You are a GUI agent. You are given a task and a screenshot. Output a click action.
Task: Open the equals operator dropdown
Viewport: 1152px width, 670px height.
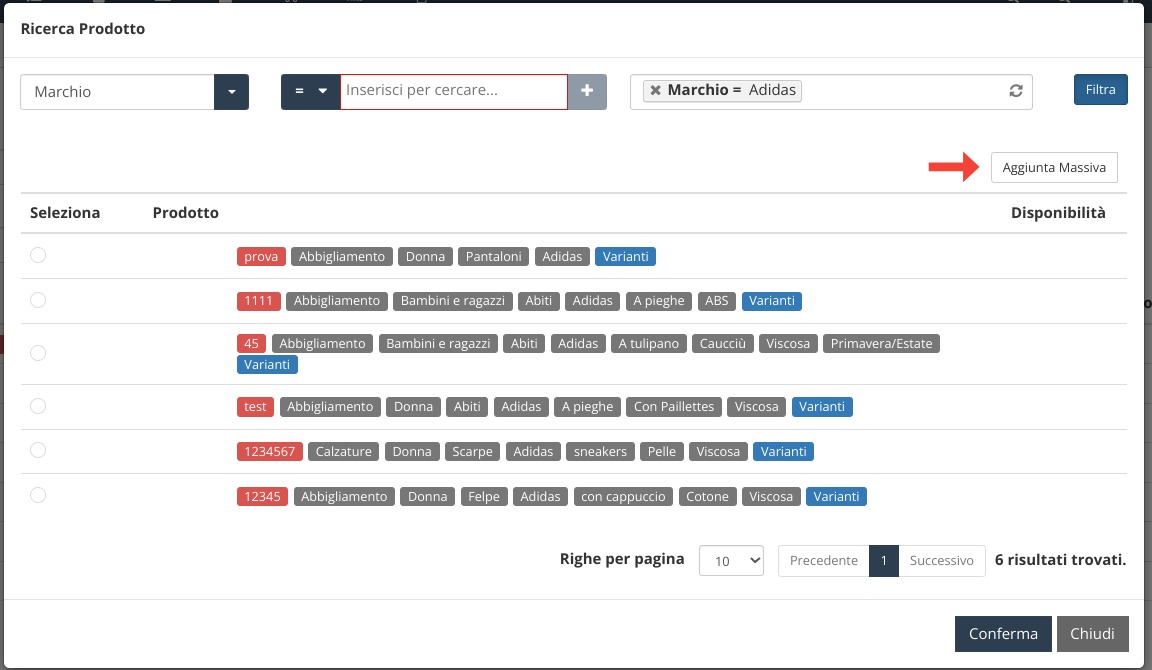(310, 91)
